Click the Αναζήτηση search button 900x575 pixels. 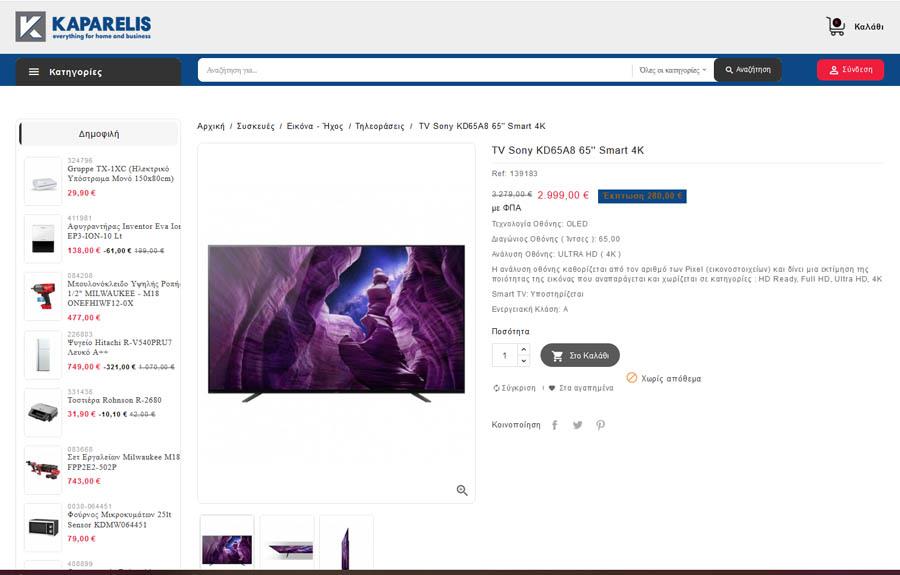[x=747, y=69]
